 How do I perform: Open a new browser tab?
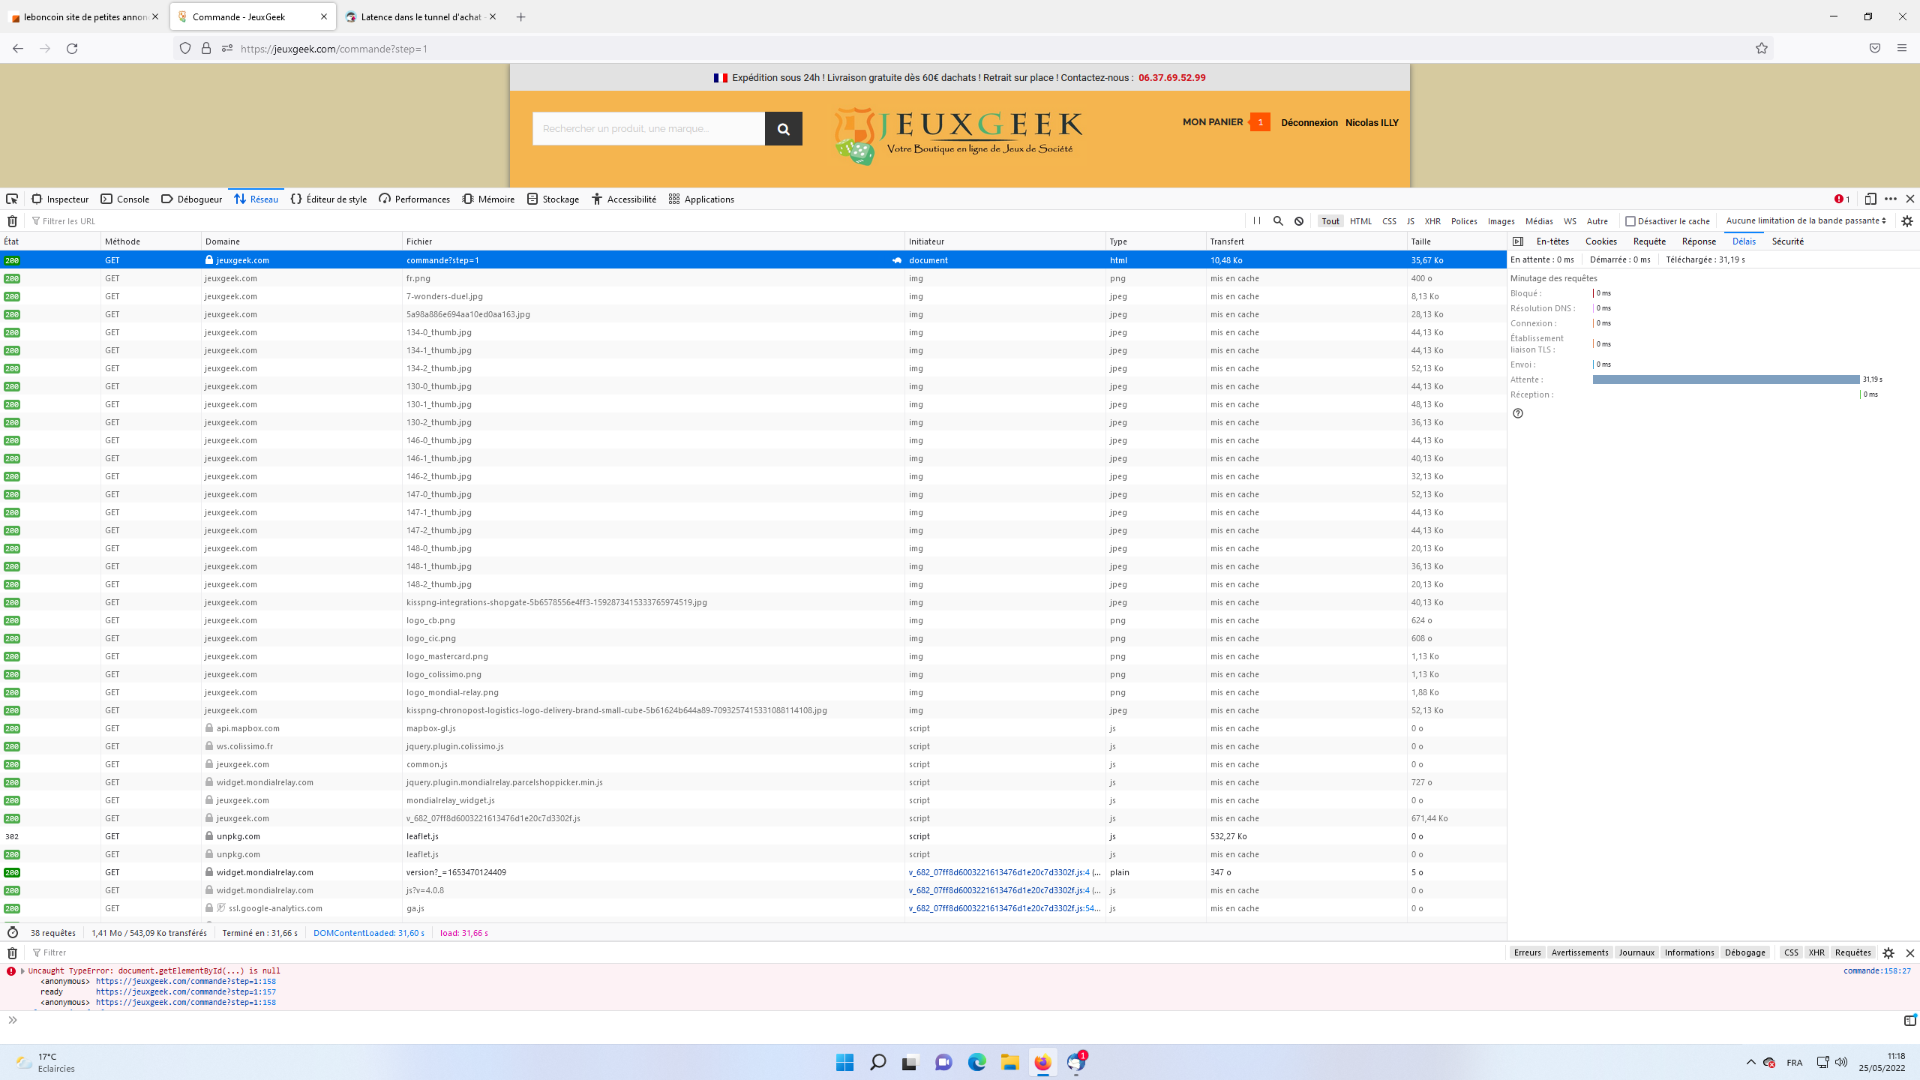(x=521, y=17)
